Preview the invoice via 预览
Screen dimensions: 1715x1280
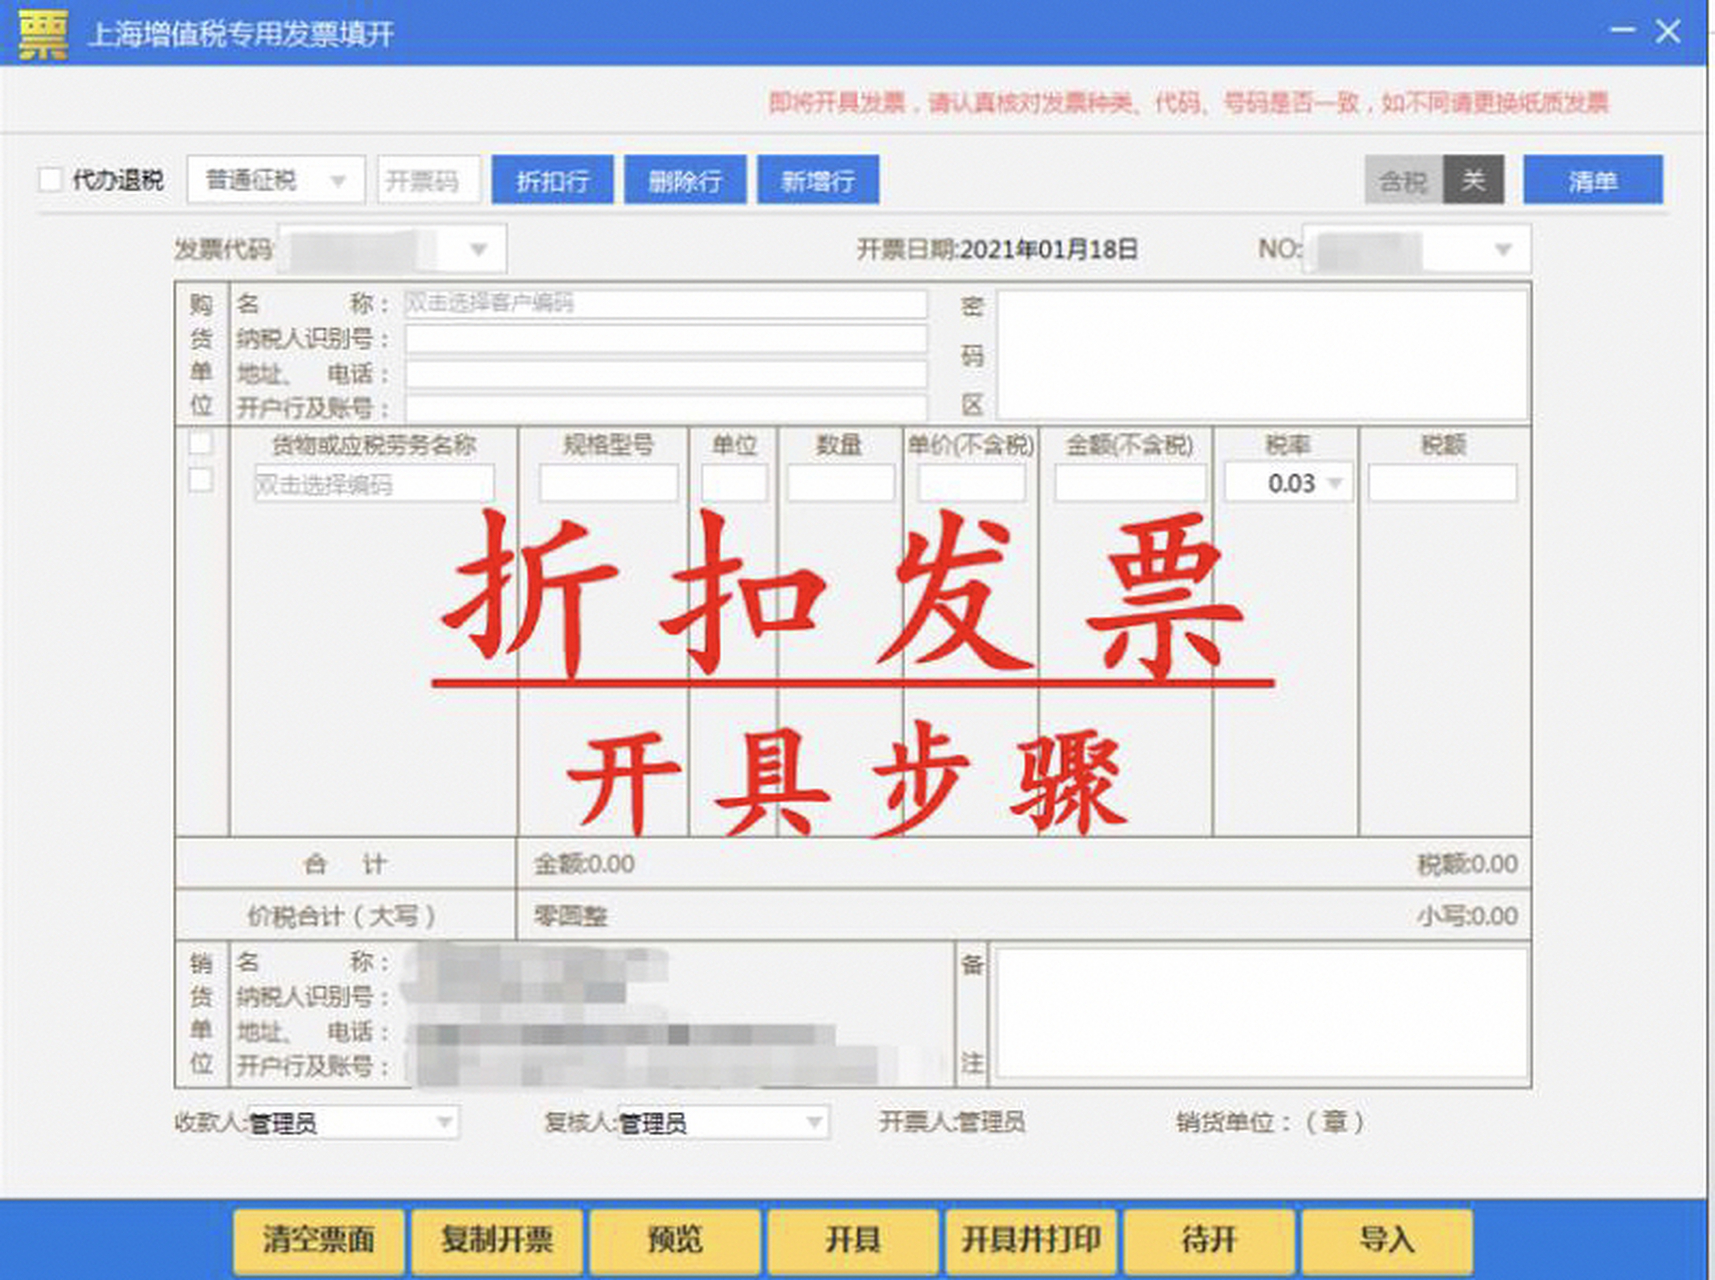coord(673,1240)
